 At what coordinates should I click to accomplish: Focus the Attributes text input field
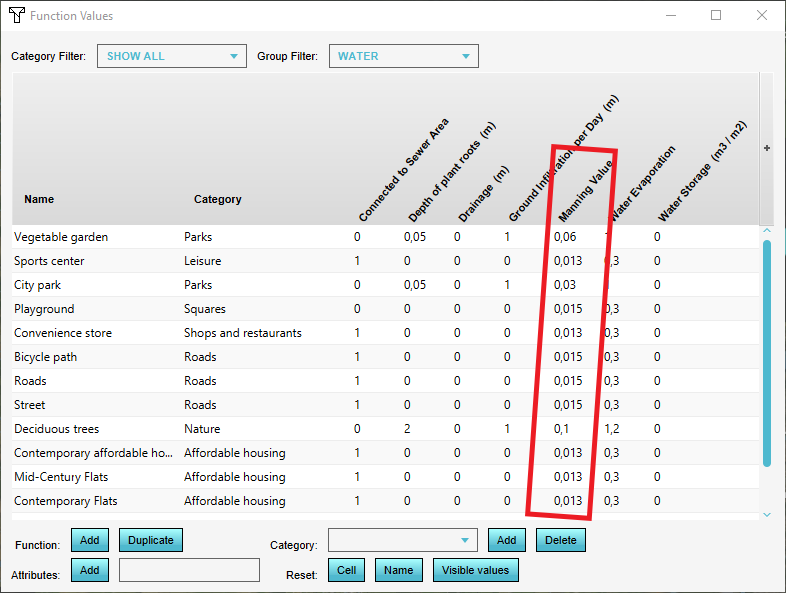(189, 570)
